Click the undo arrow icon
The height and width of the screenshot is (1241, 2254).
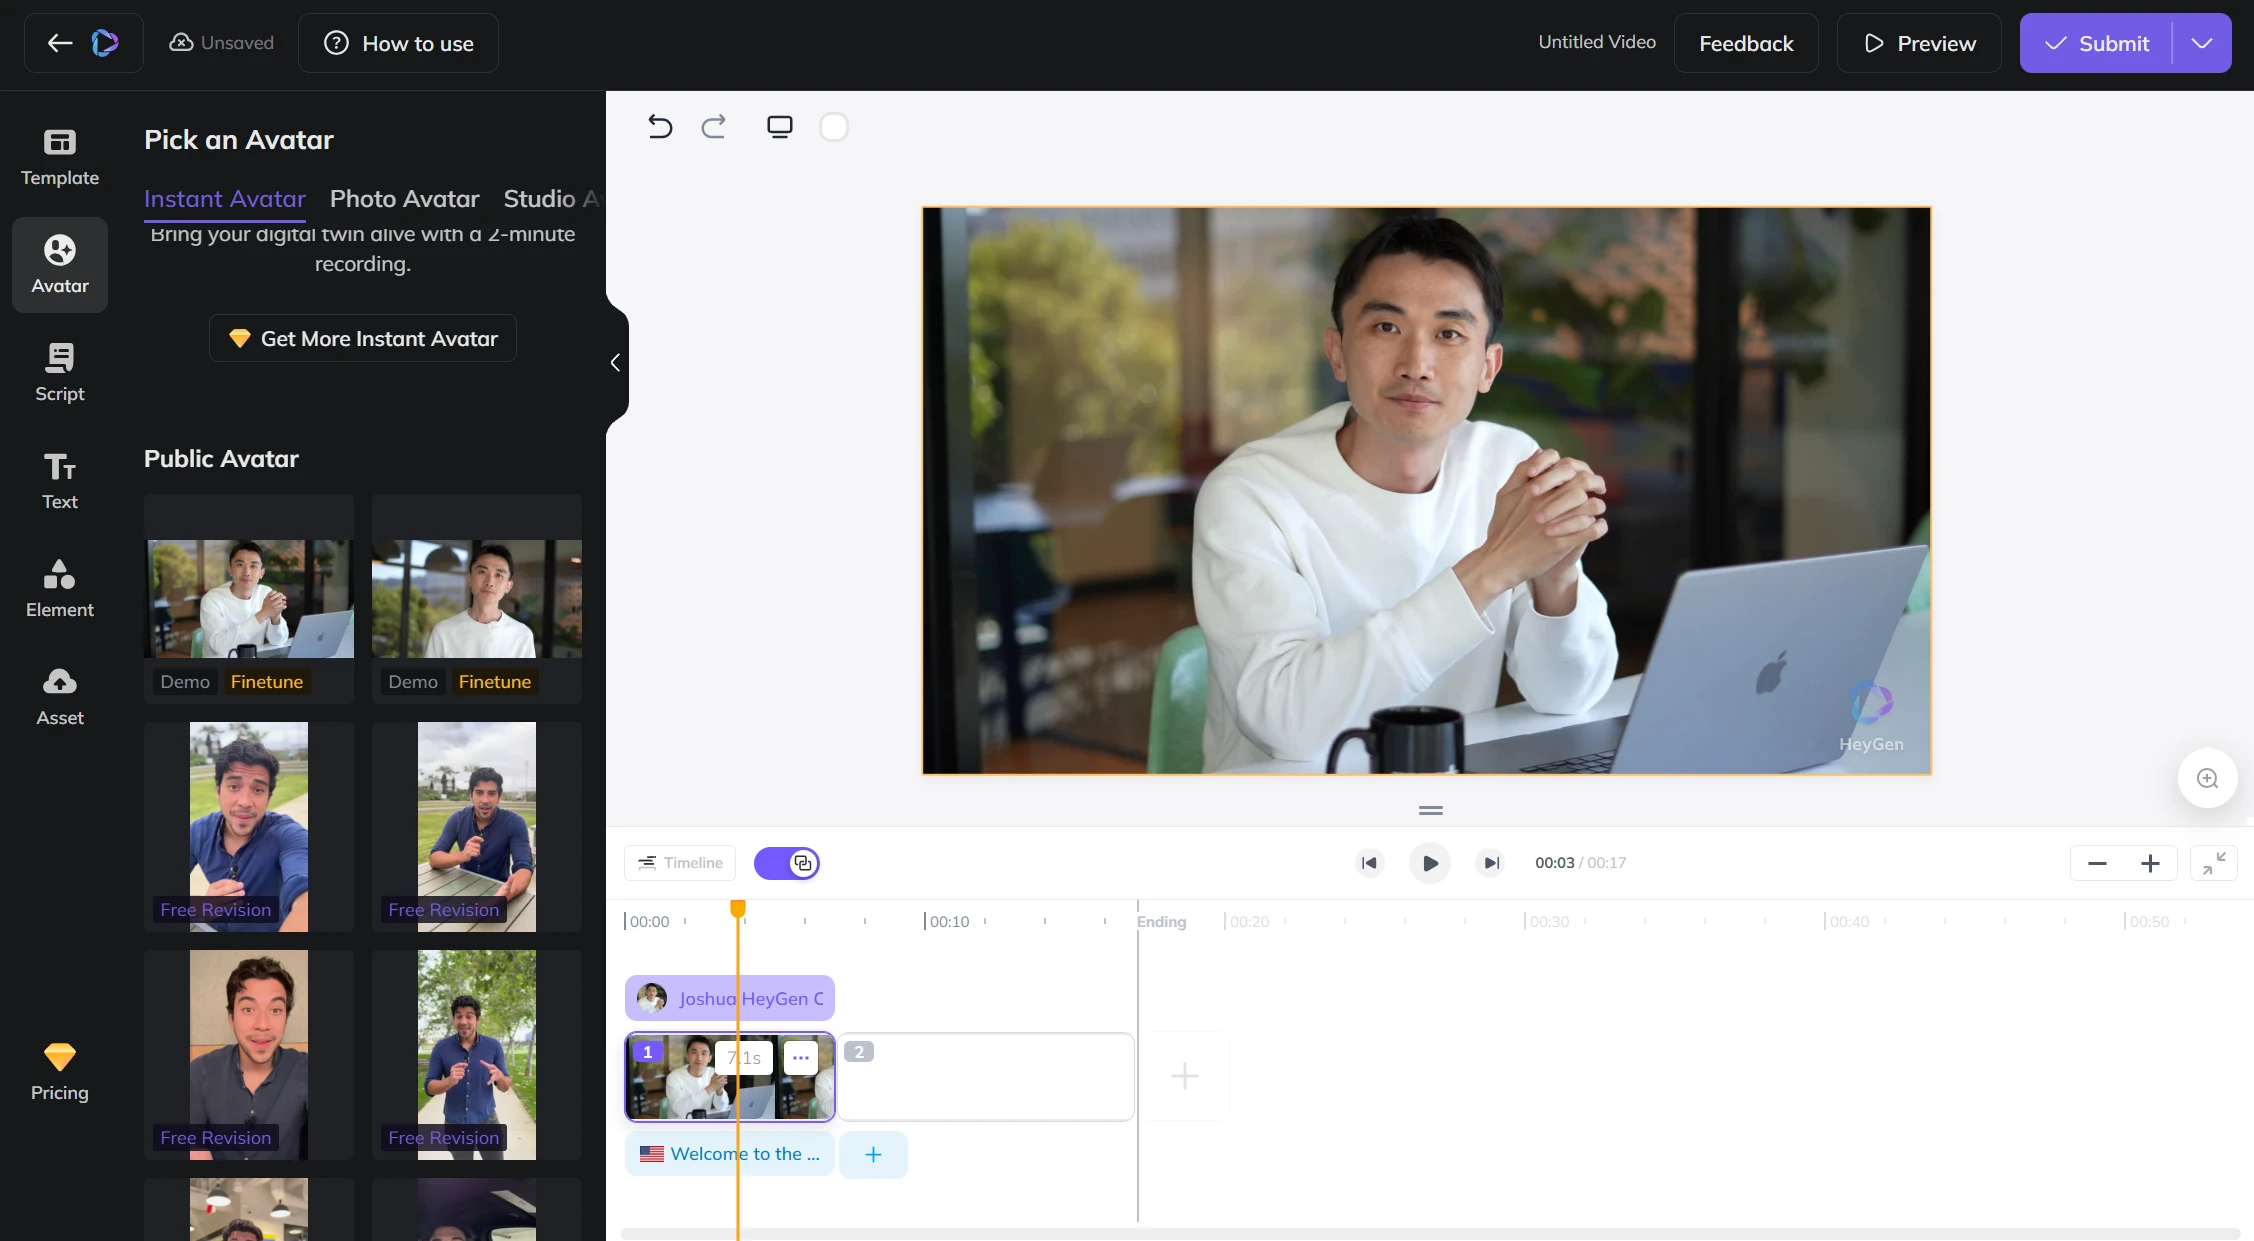[x=660, y=127]
